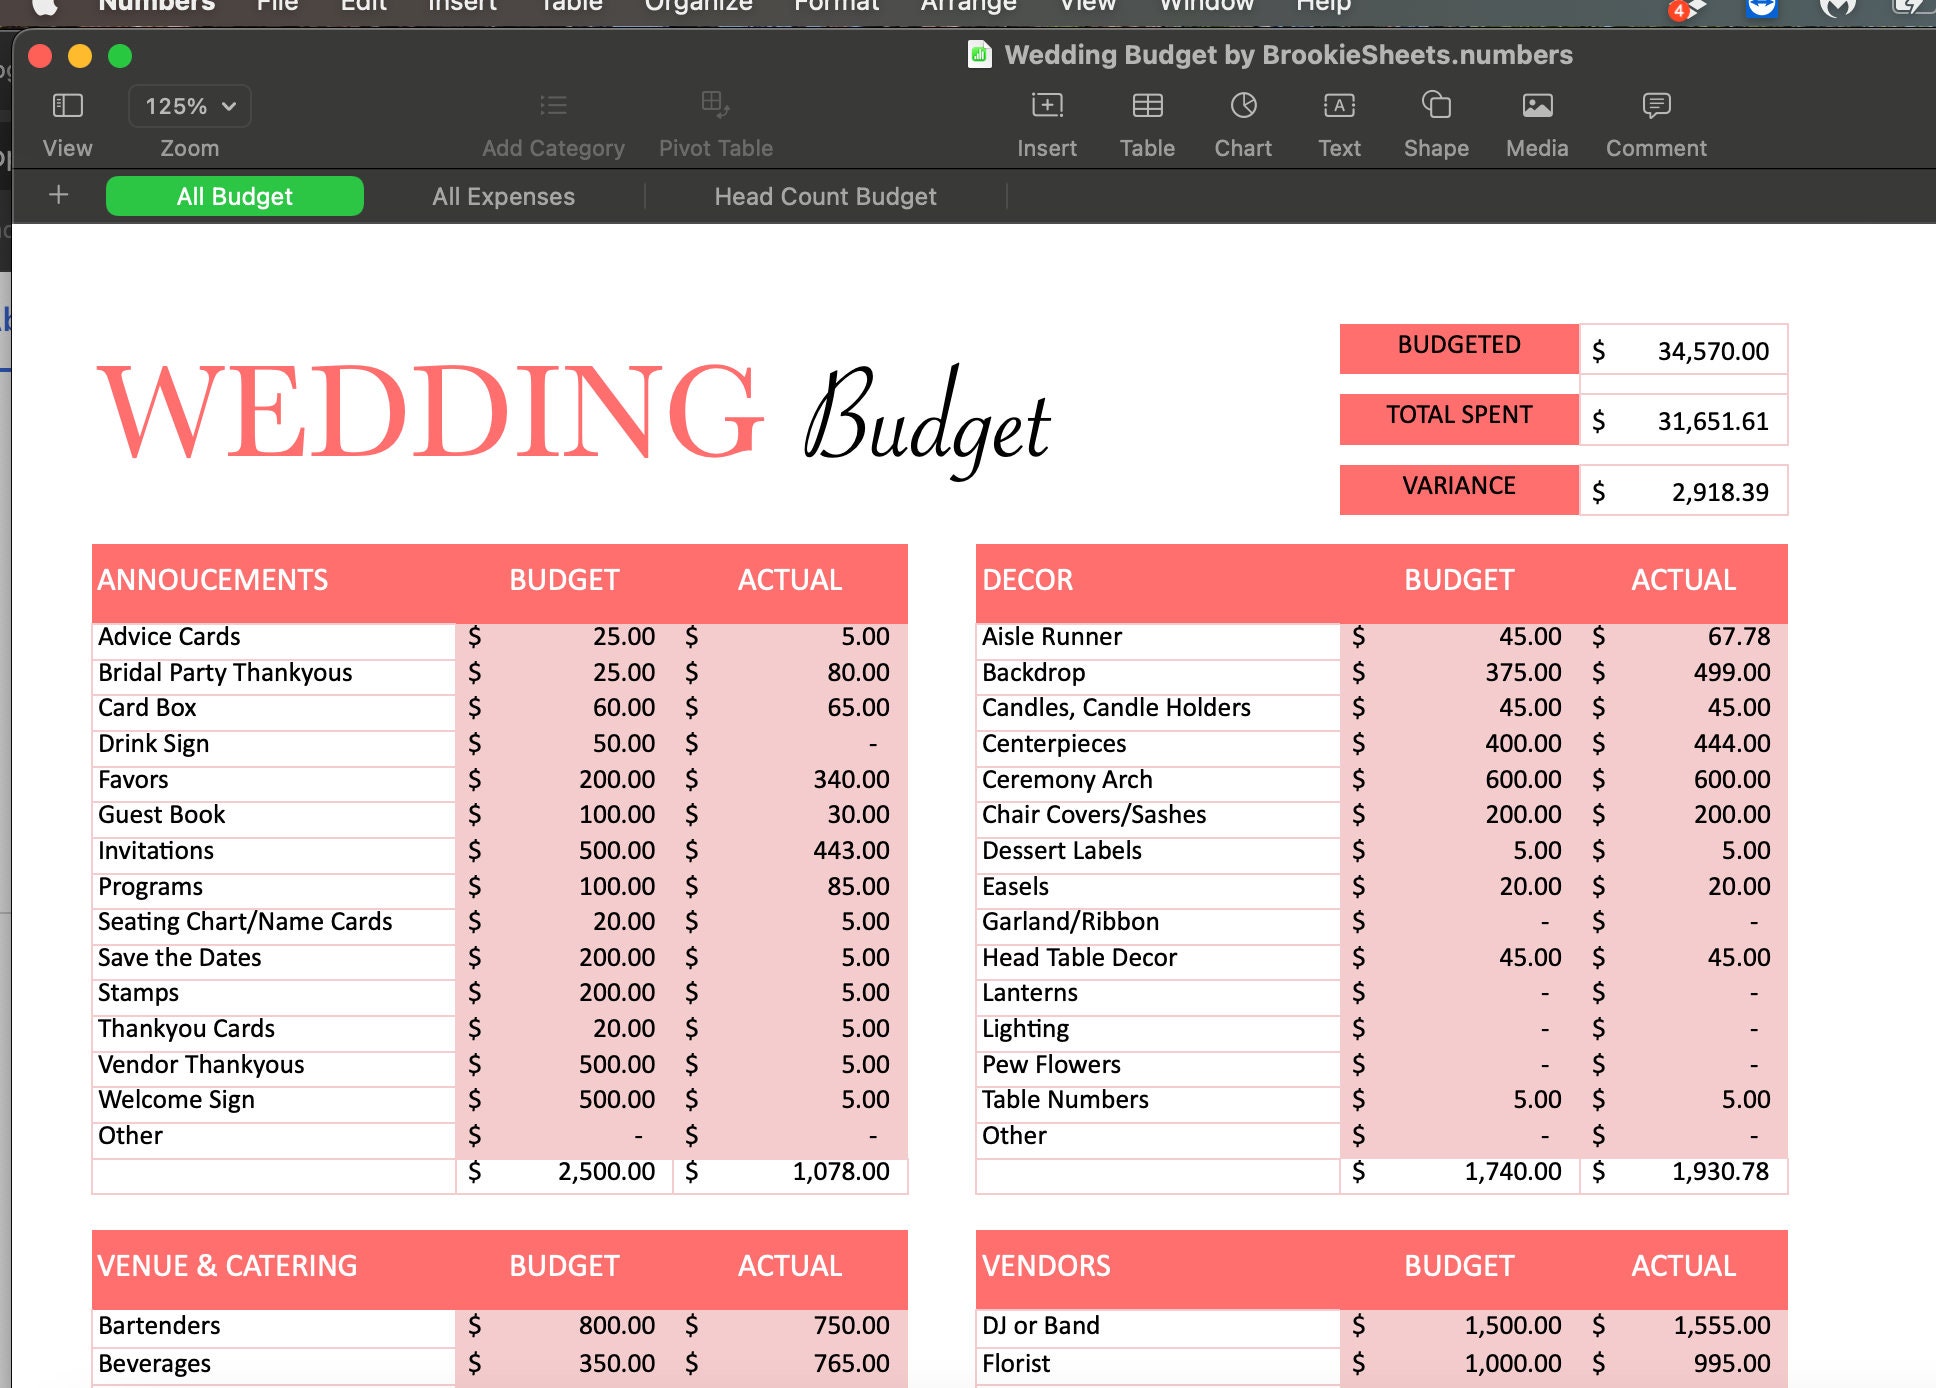Open the Head Count Budget tab
The width and height of the screenshot is (1936, 1388).
[825, 196]
